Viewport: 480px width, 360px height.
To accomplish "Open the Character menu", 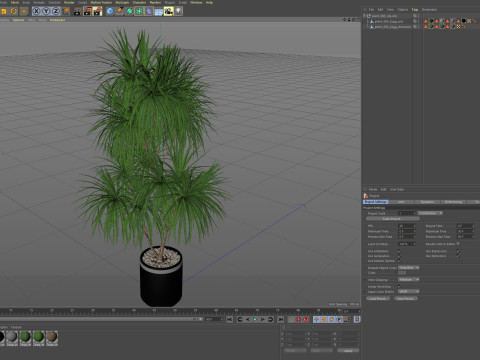I will pos(139,2).
